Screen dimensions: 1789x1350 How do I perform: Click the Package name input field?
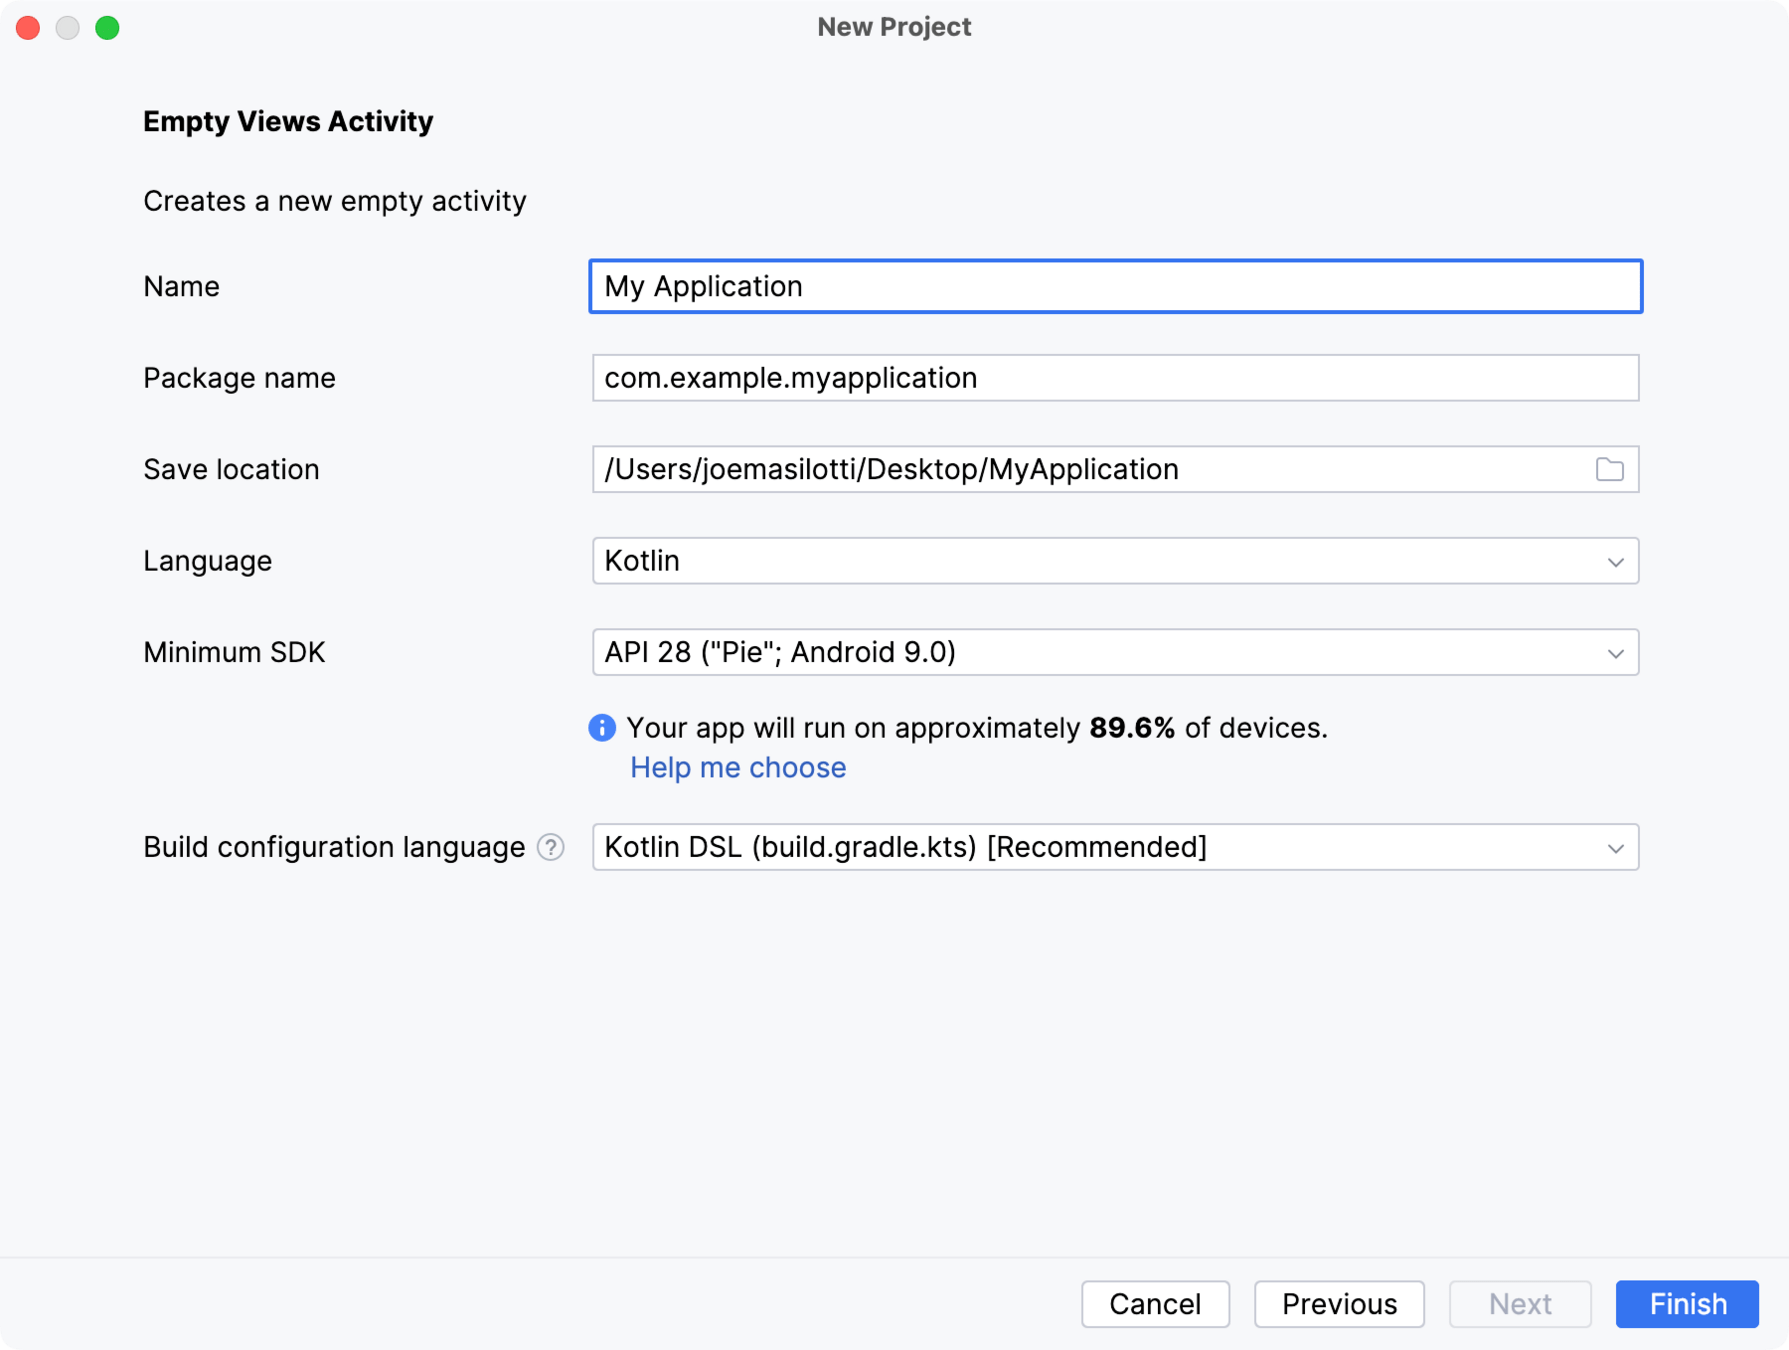(x=1115, y=378)
